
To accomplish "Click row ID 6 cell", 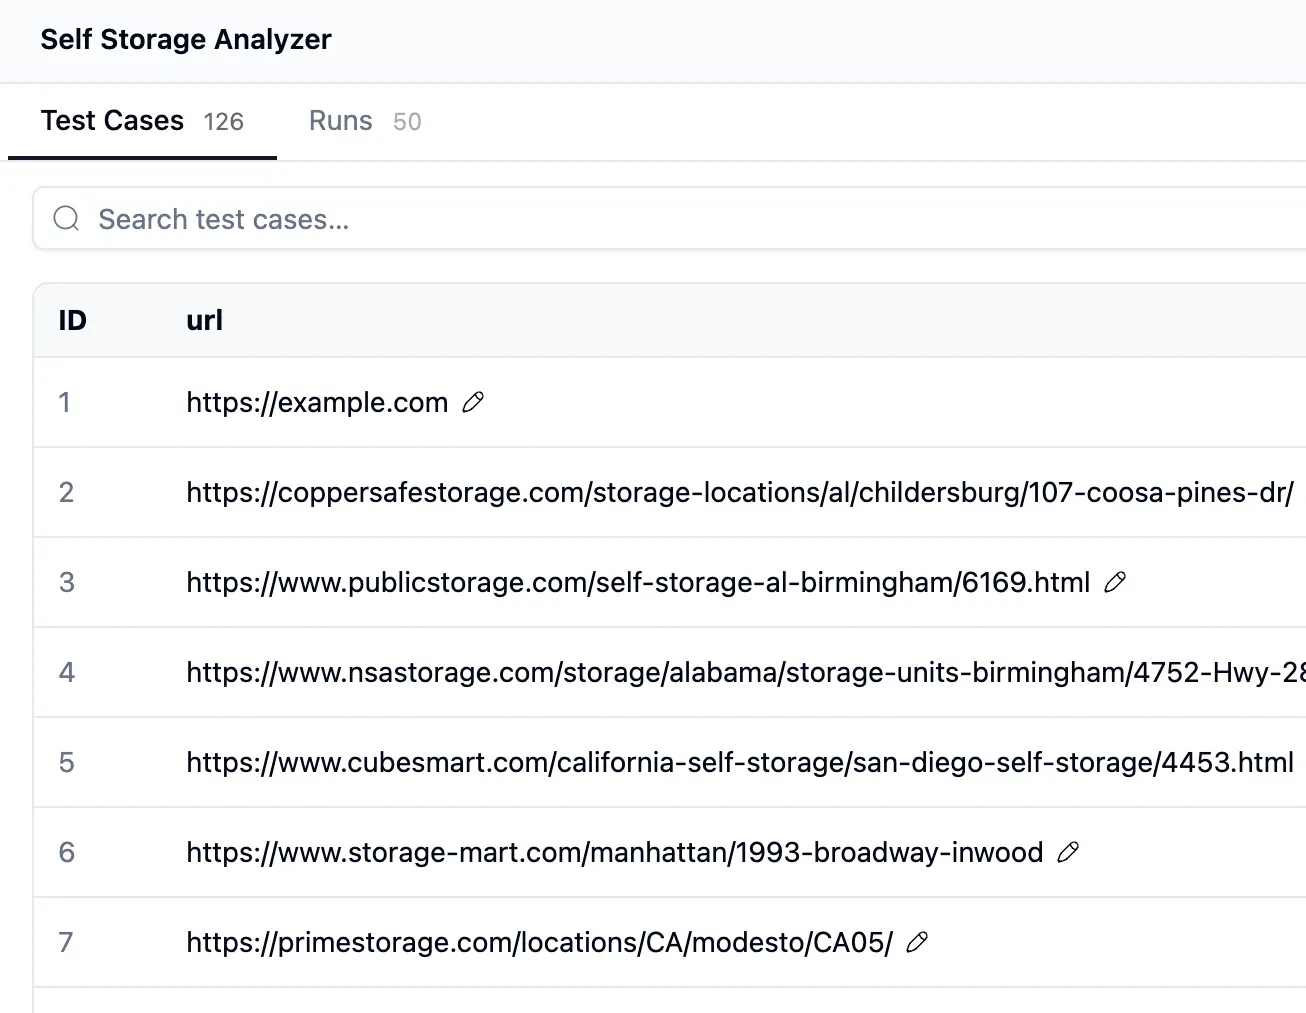I will (66, 852).
